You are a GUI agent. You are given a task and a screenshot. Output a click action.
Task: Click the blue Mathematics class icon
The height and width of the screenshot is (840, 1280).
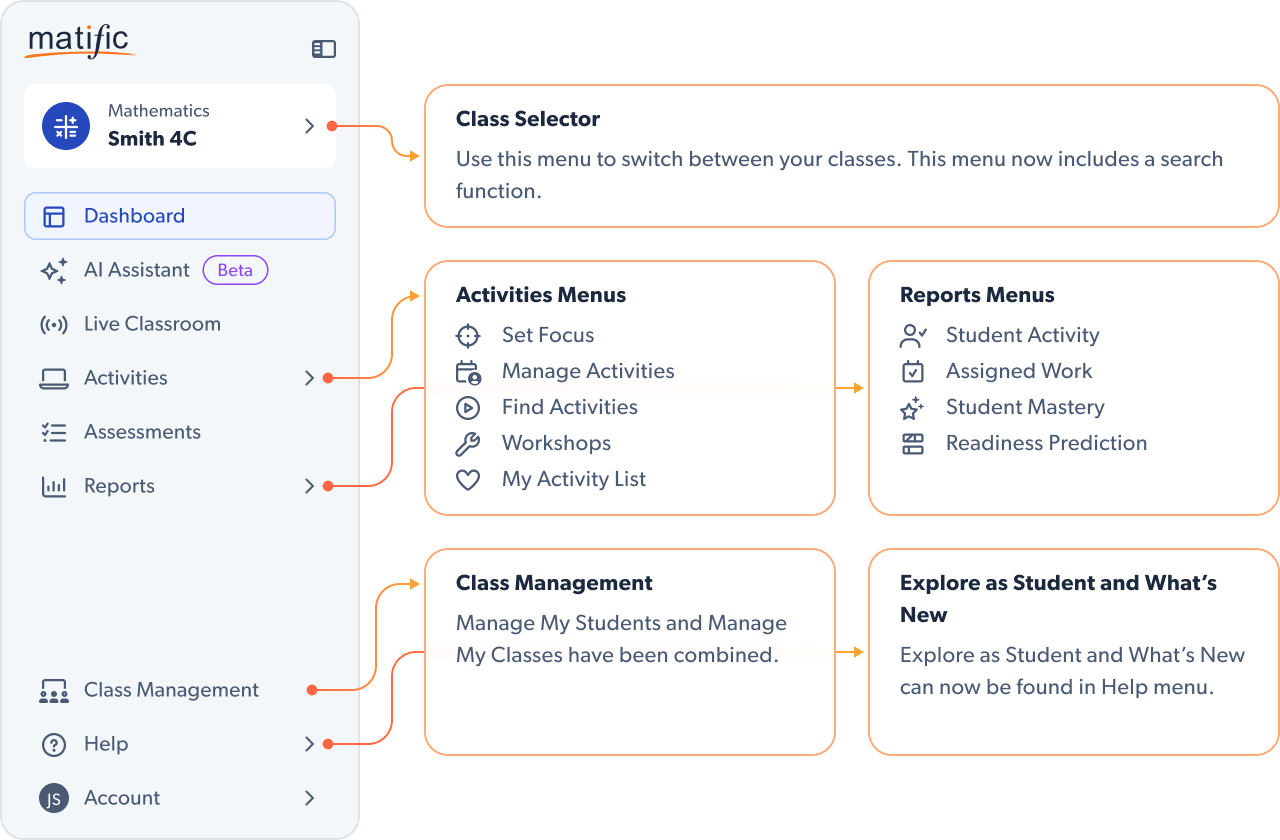pos(66,126)
